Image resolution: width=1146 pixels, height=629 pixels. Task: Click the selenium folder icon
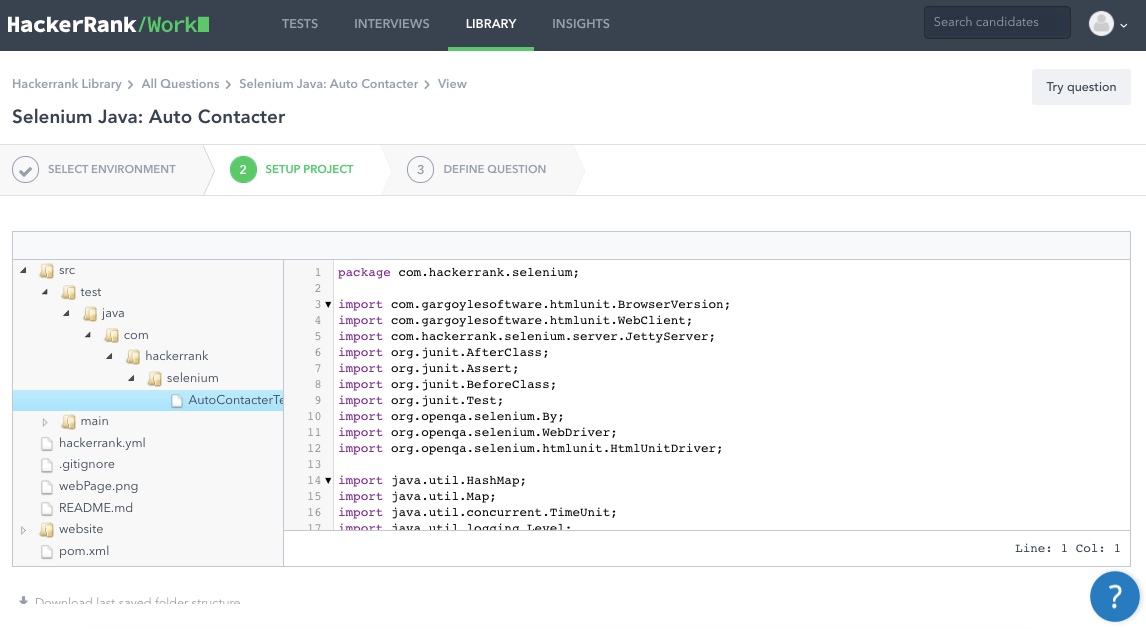(154, 378)
